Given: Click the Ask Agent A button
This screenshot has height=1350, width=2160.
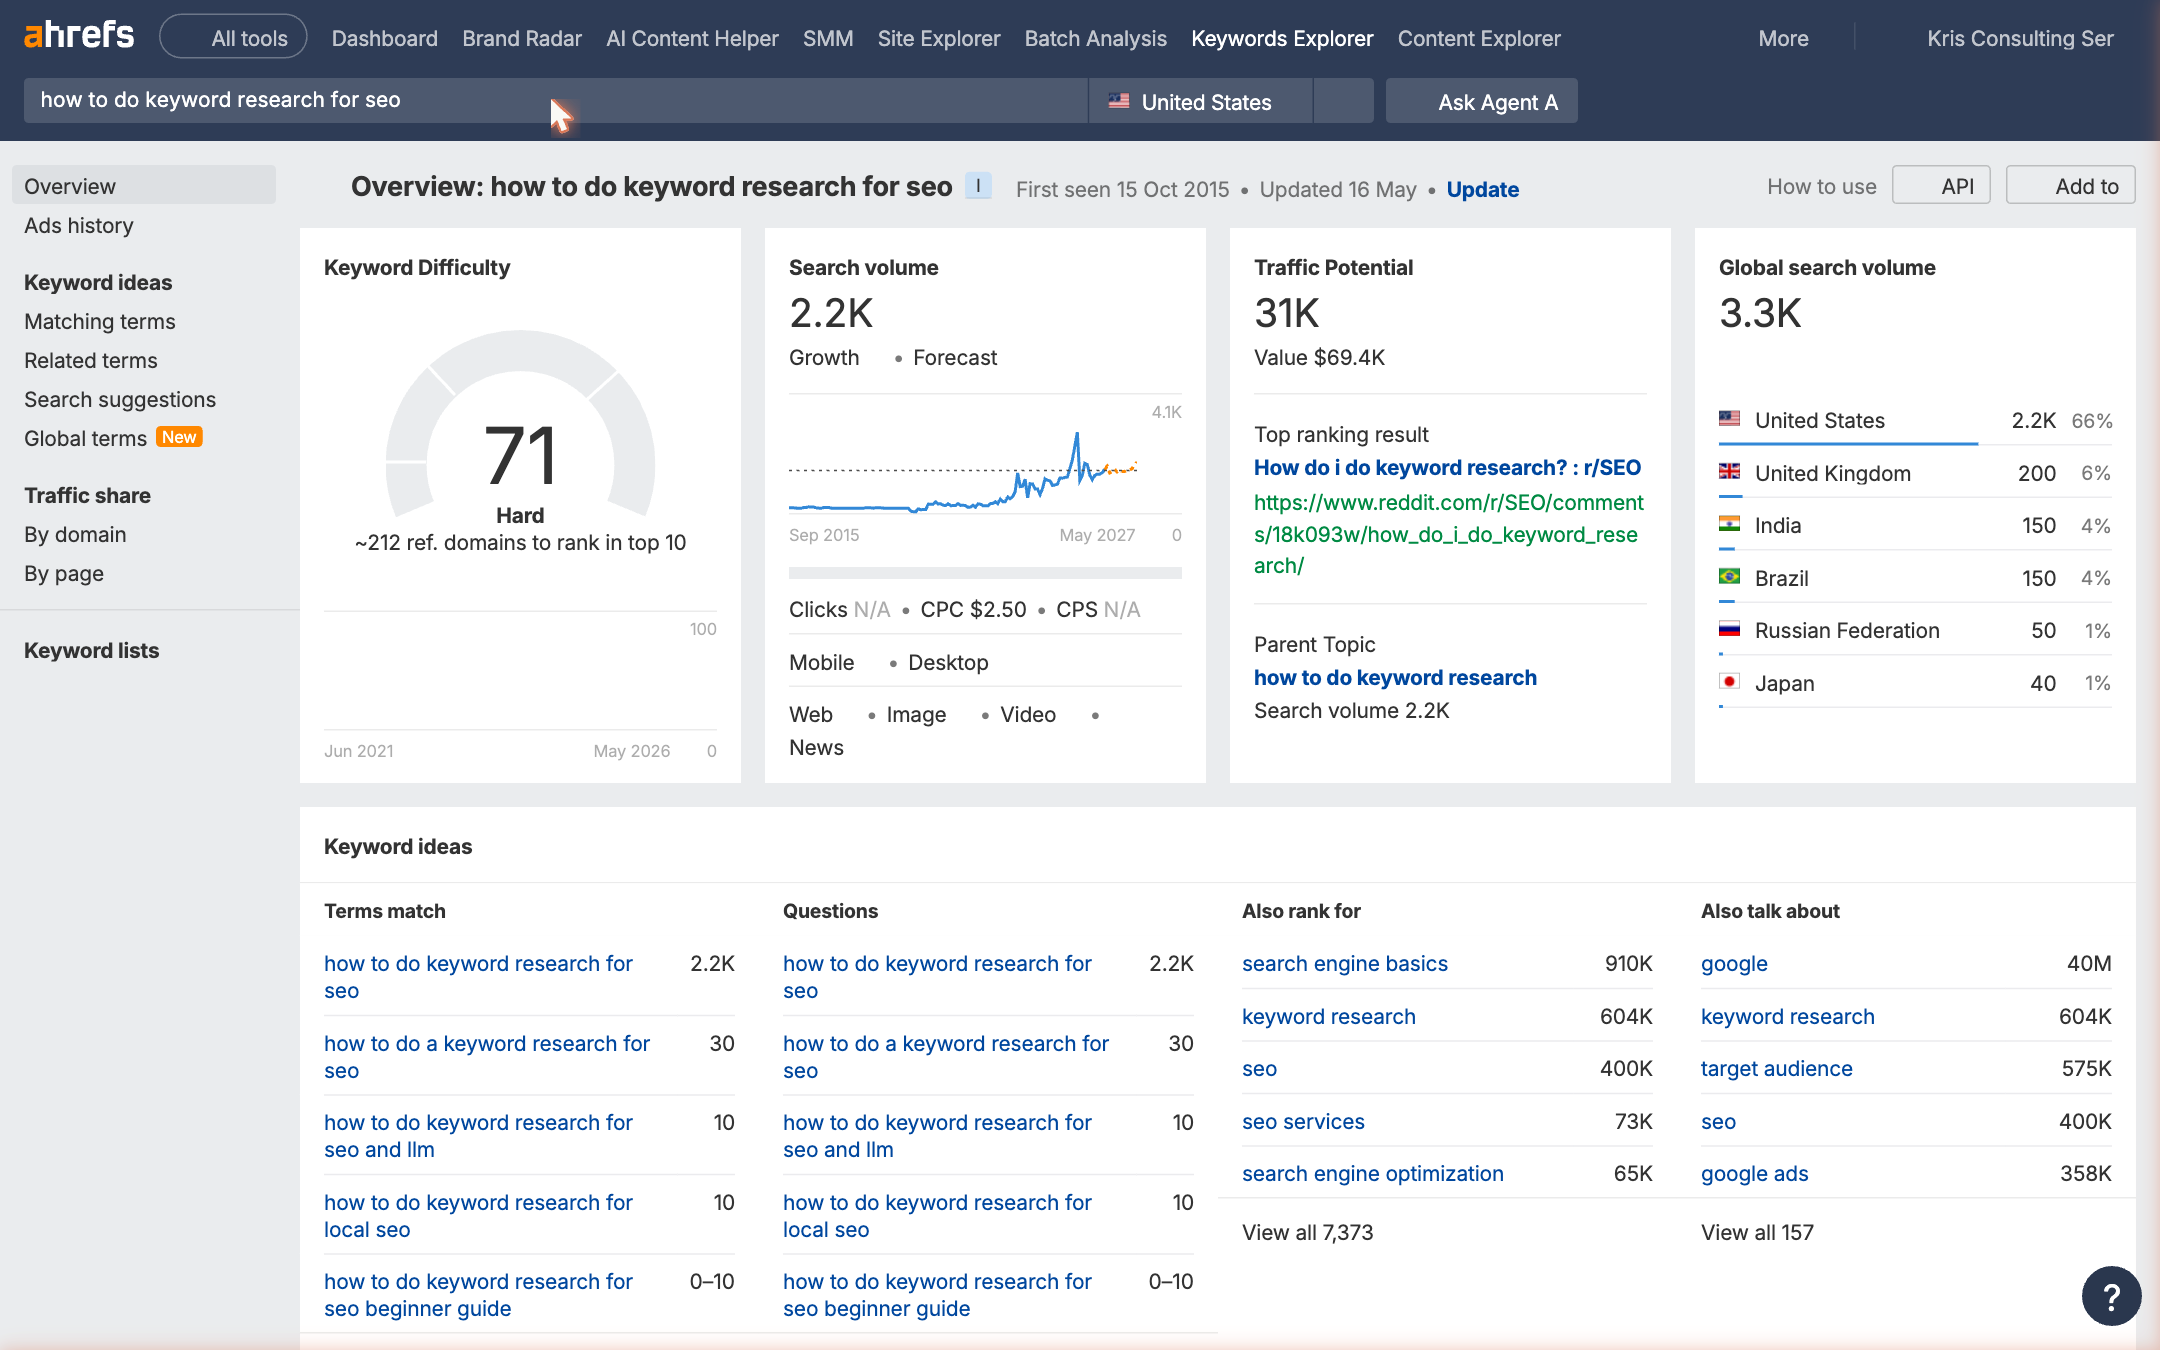Looking at the screenshot, I should [1482, 101].
